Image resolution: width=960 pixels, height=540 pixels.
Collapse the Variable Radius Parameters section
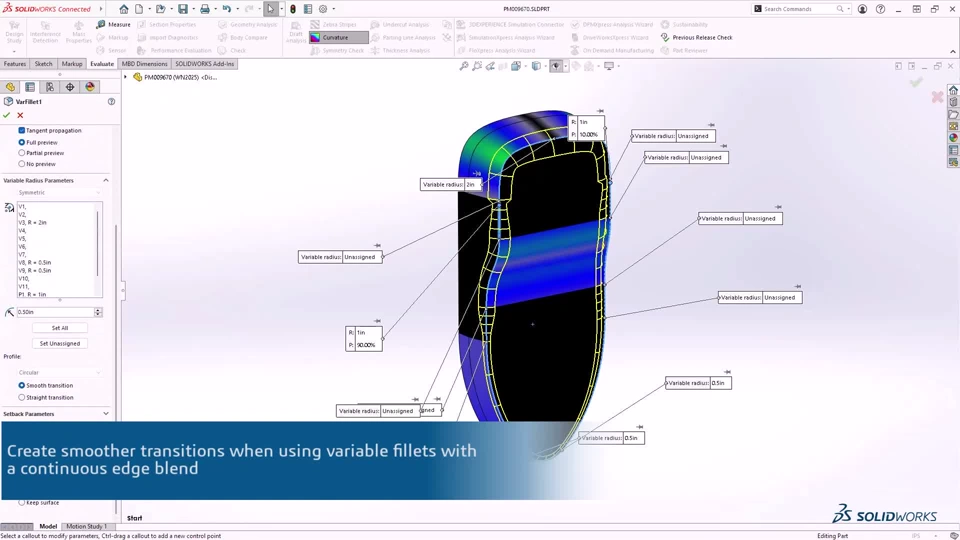coord(106,181)
